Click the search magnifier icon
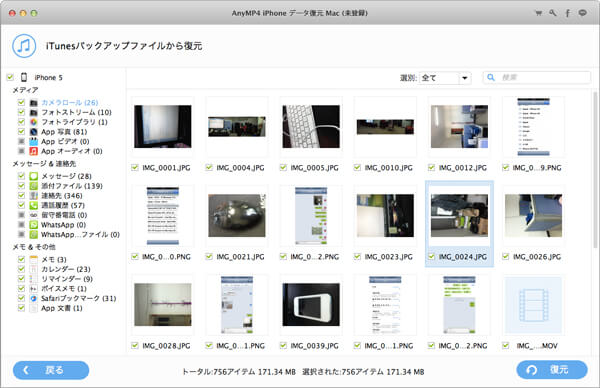Viewport: 600px width, 388px height. [x=491, y=78]
